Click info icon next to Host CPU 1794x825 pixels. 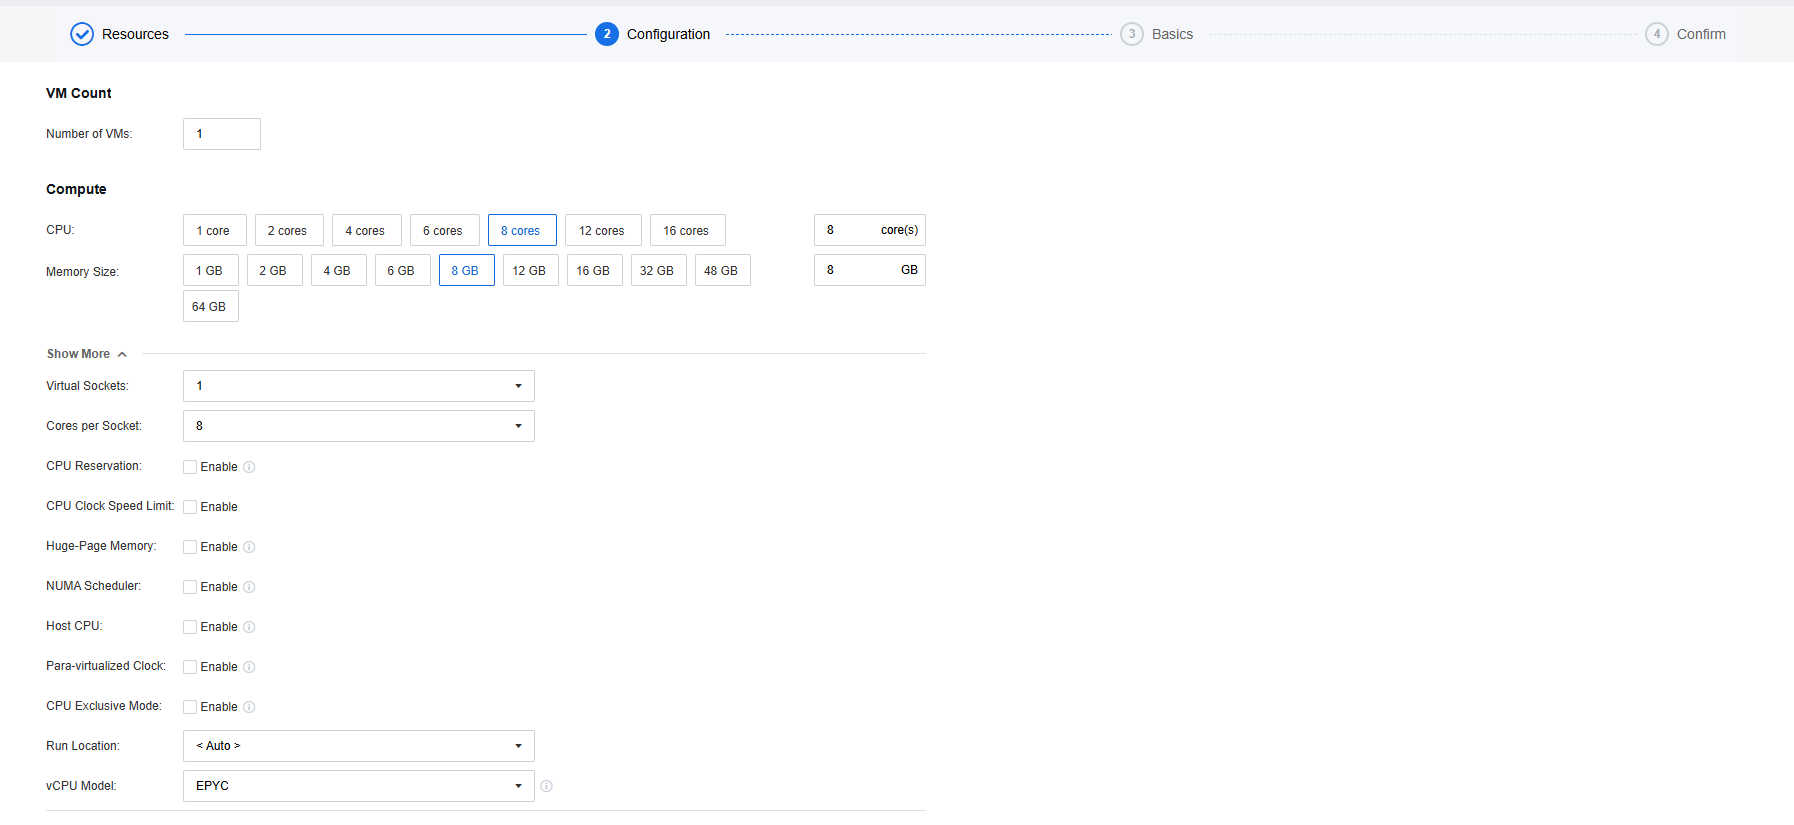tap(249, 627)
